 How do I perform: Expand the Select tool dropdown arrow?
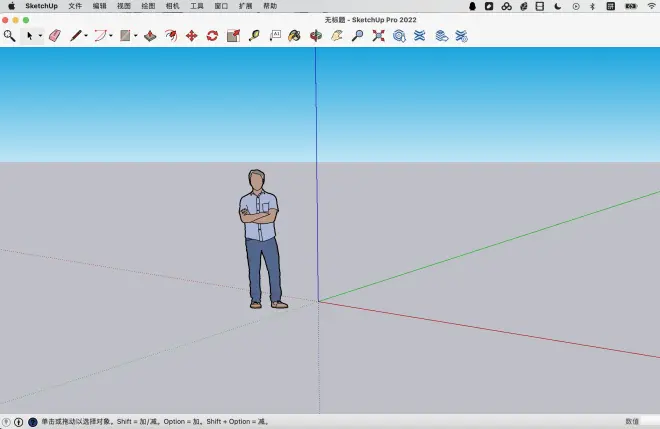pos(41,36)
